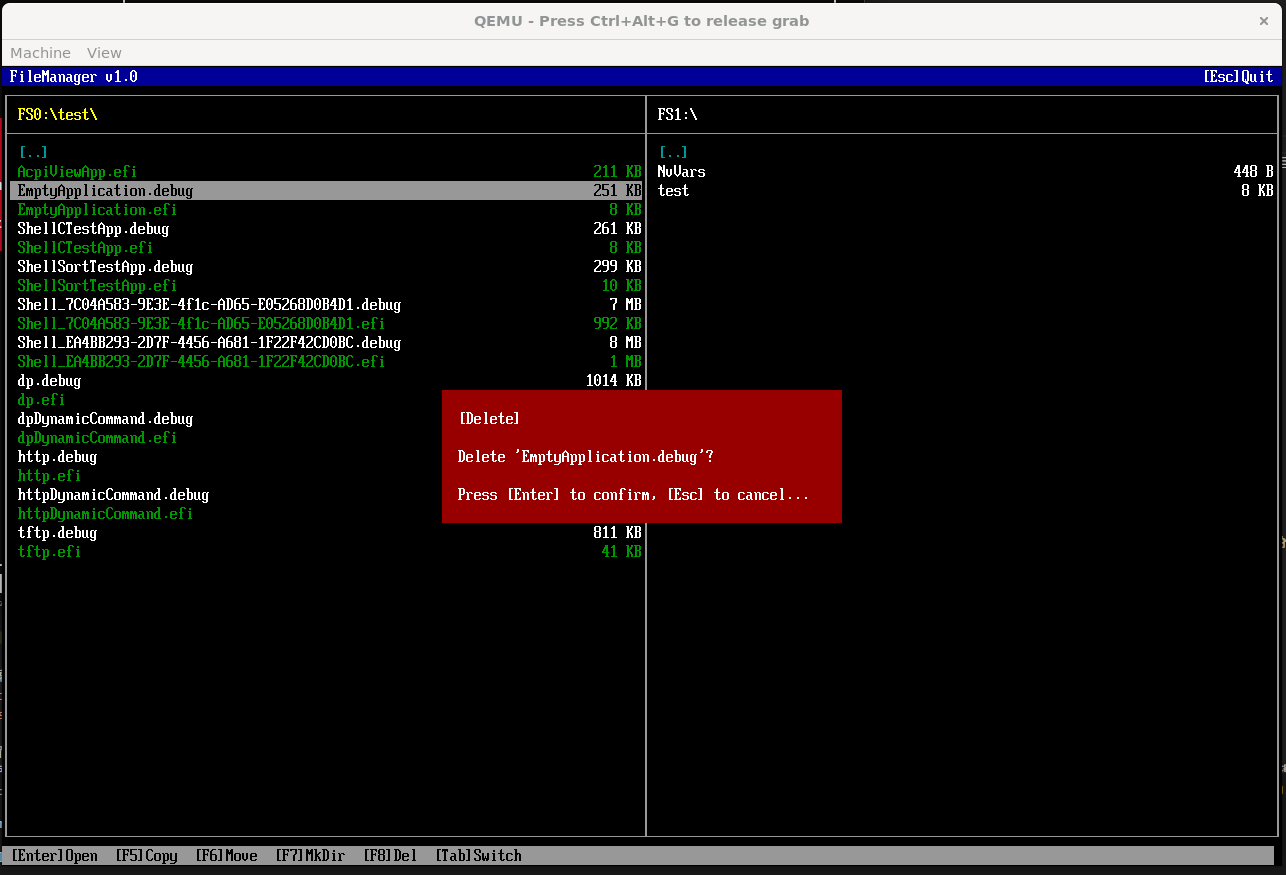Click the right pane parent directory [..]
This screenshot has height=875, width=1286.
673,153
